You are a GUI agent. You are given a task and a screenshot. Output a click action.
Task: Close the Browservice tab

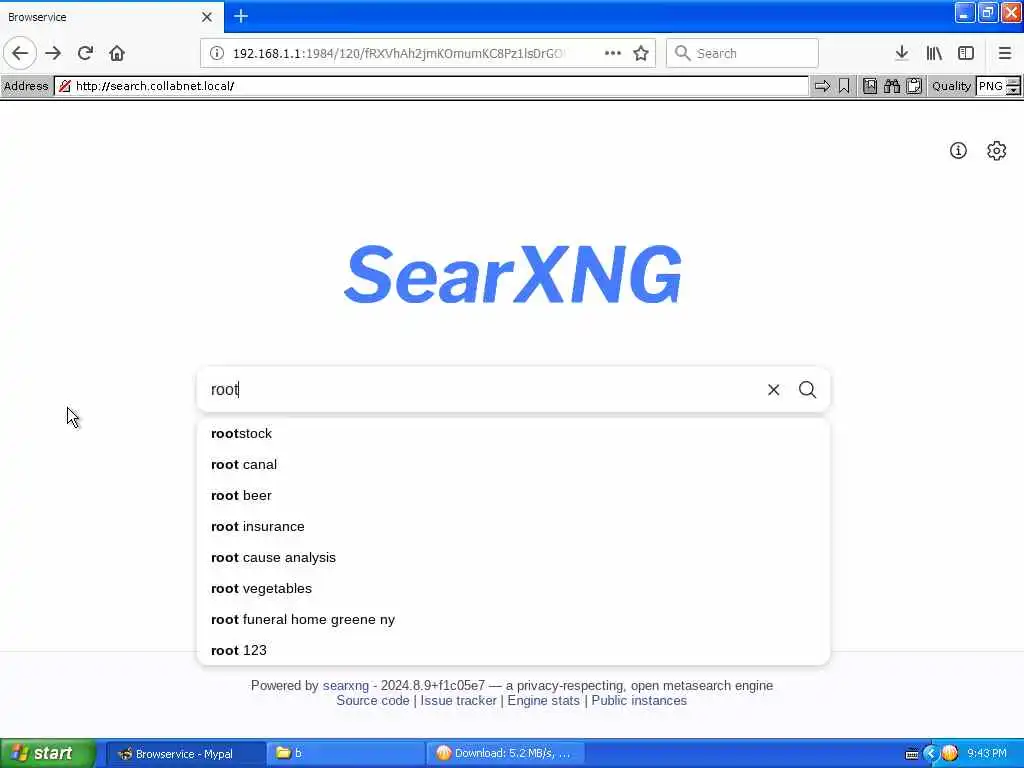click(207, 17)
